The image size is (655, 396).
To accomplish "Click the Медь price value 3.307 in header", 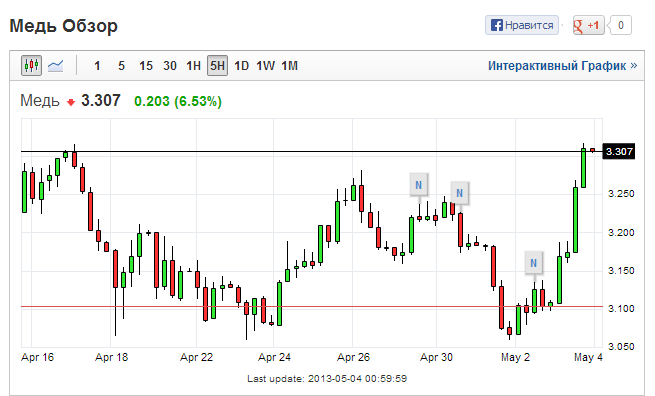I will 101,101.
